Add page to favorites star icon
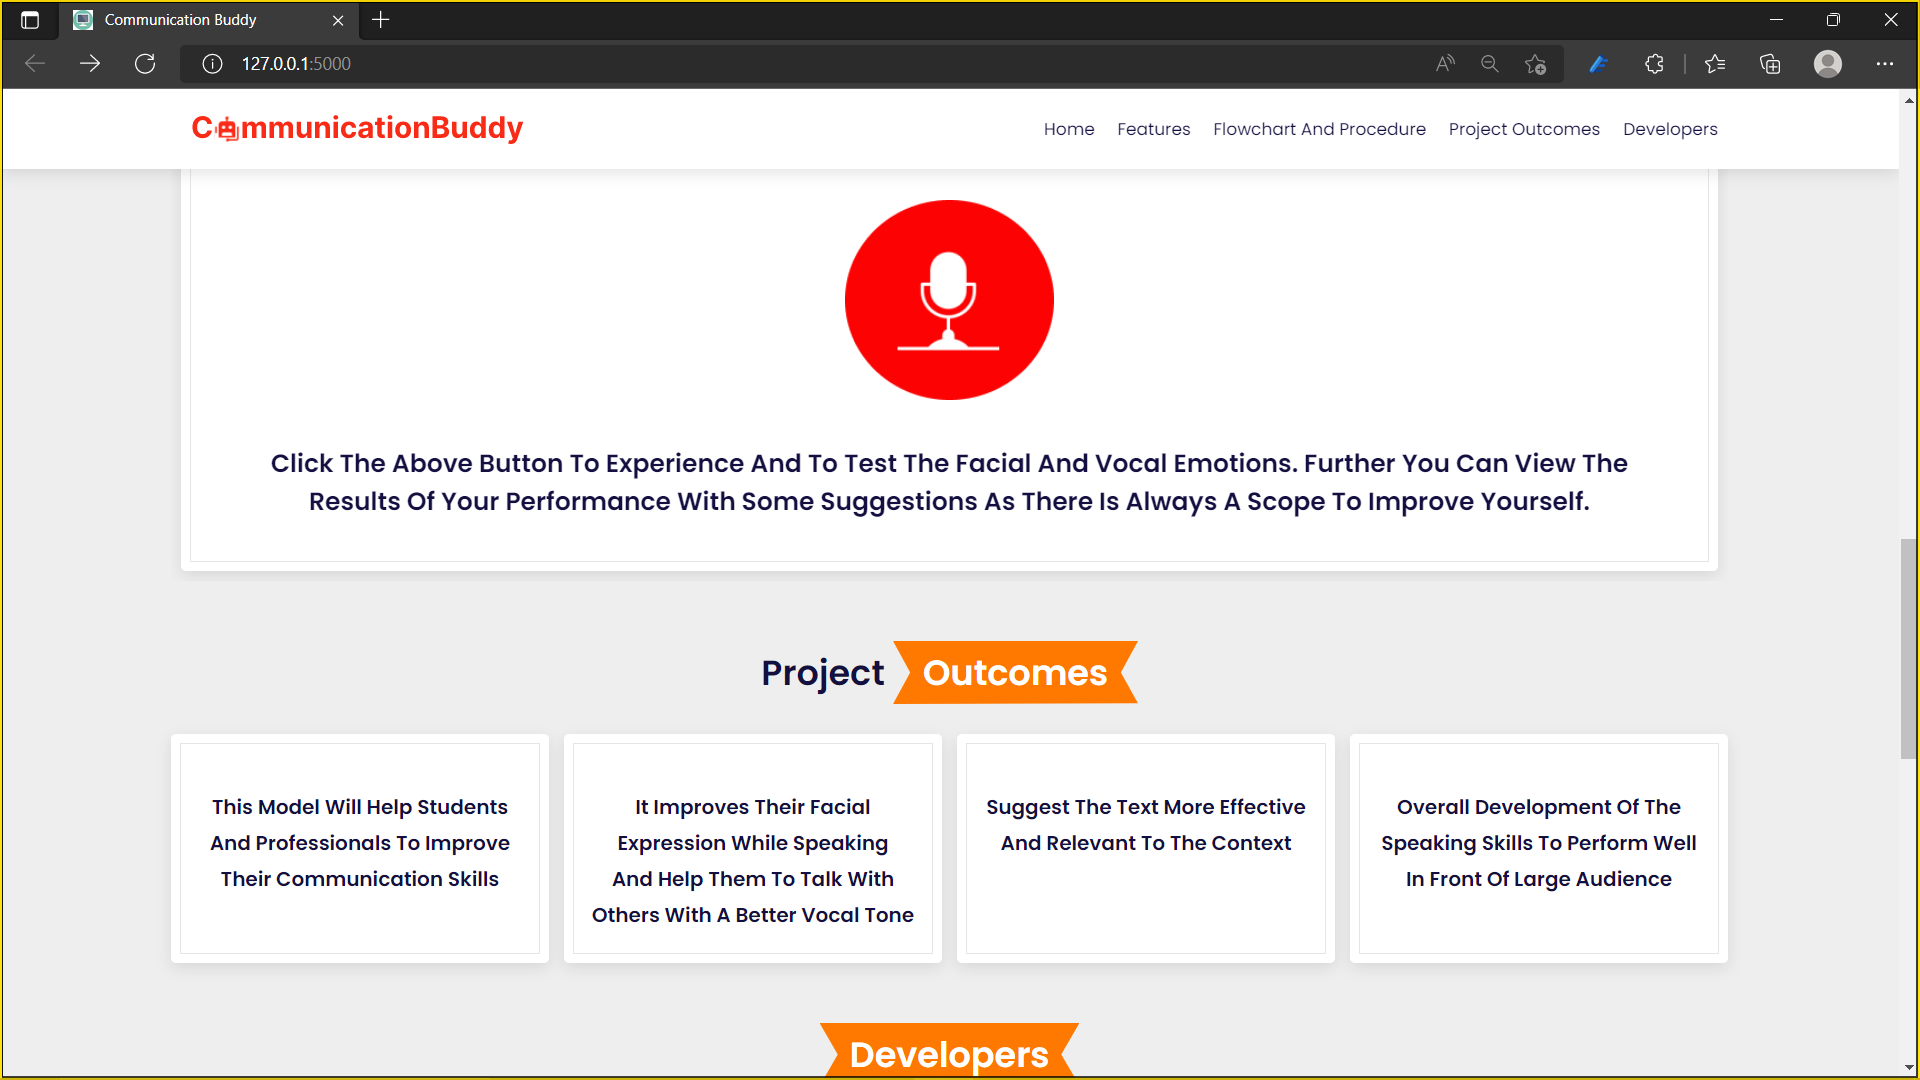 [1535, 64]
